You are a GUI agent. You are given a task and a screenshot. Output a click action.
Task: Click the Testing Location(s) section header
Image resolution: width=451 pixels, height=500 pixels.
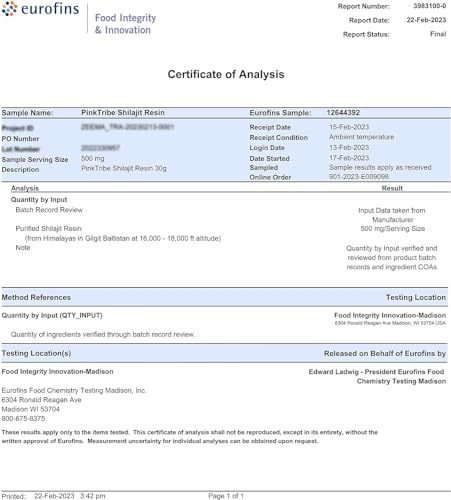[36, 353]
